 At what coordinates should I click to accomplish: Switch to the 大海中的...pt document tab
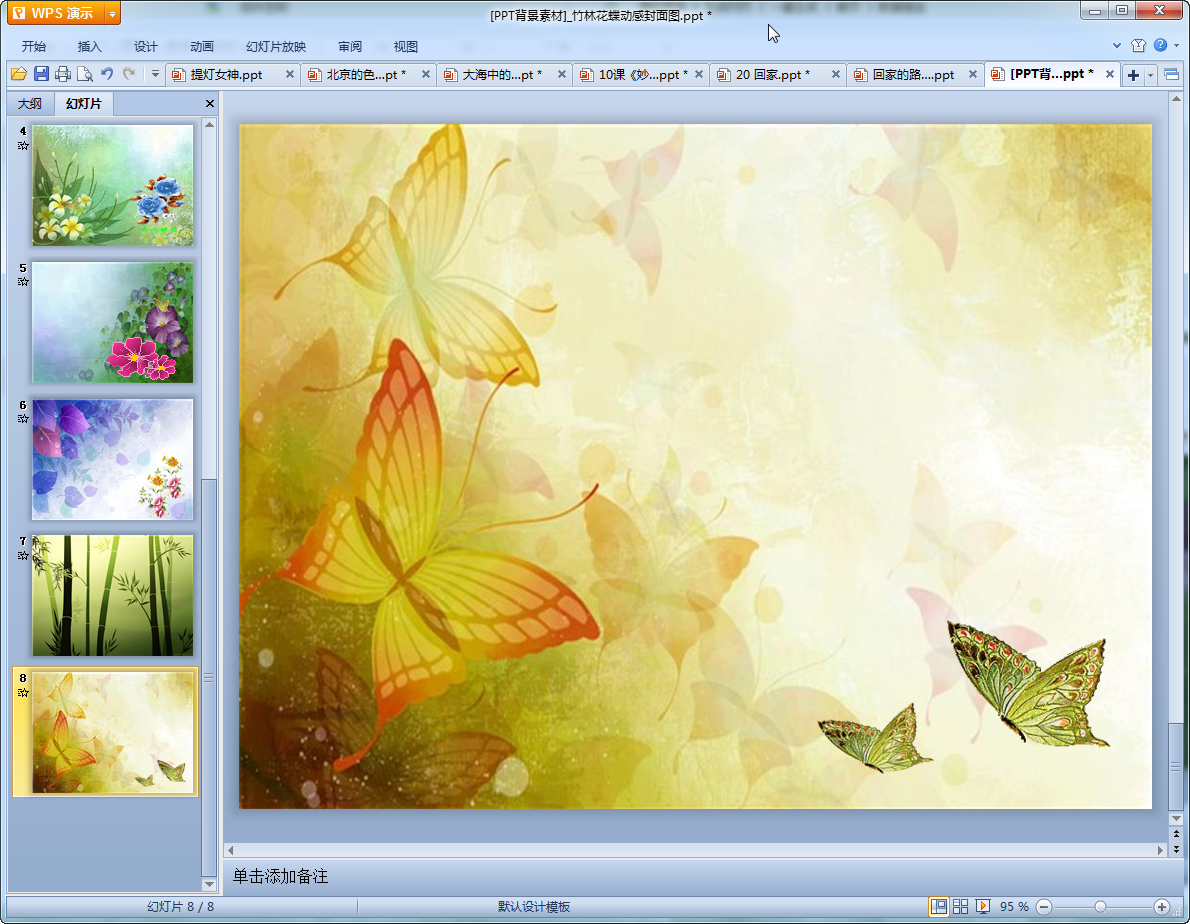[x=502, y=74]
